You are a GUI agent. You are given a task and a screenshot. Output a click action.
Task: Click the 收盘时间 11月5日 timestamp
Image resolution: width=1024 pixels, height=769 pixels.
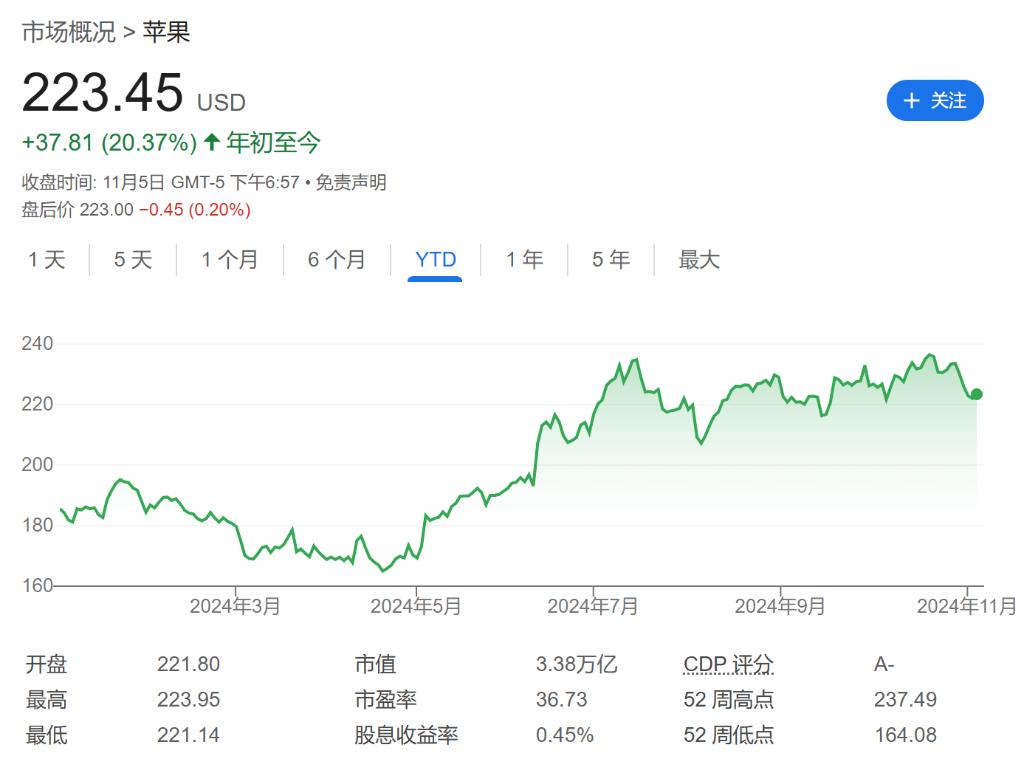click(x=160, y=182)
